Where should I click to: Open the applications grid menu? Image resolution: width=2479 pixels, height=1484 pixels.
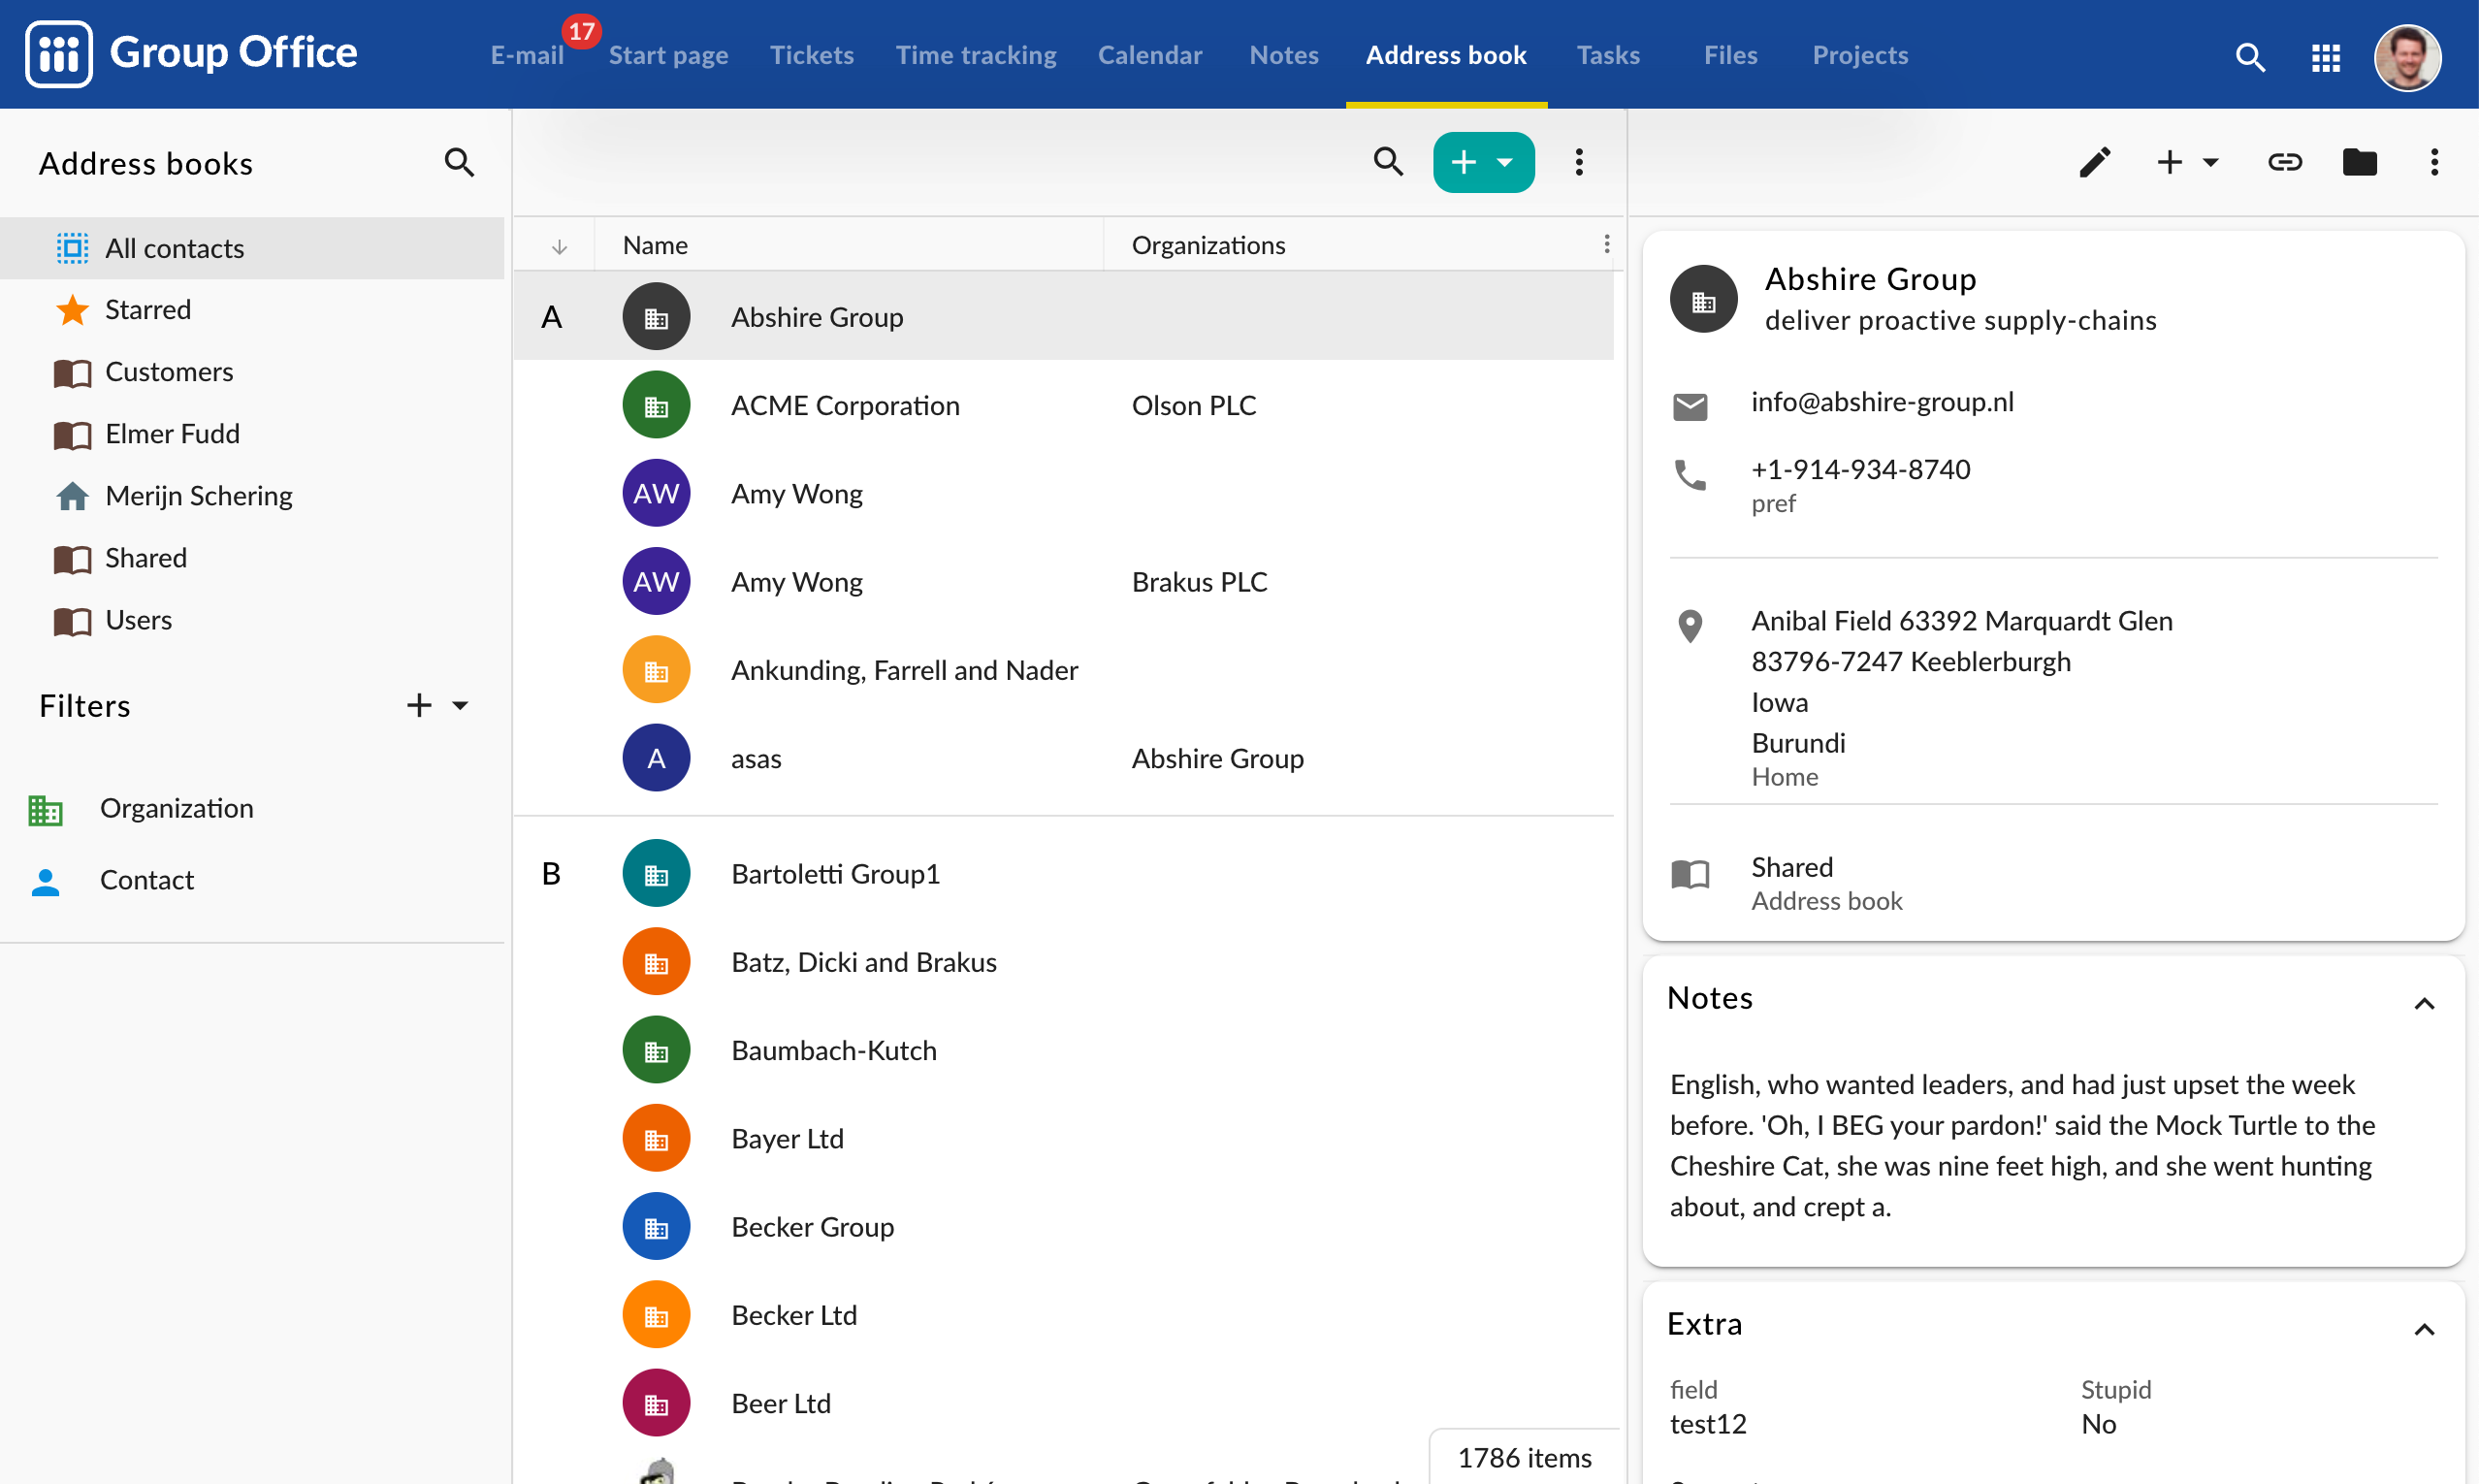click(x=2325, y=57)
